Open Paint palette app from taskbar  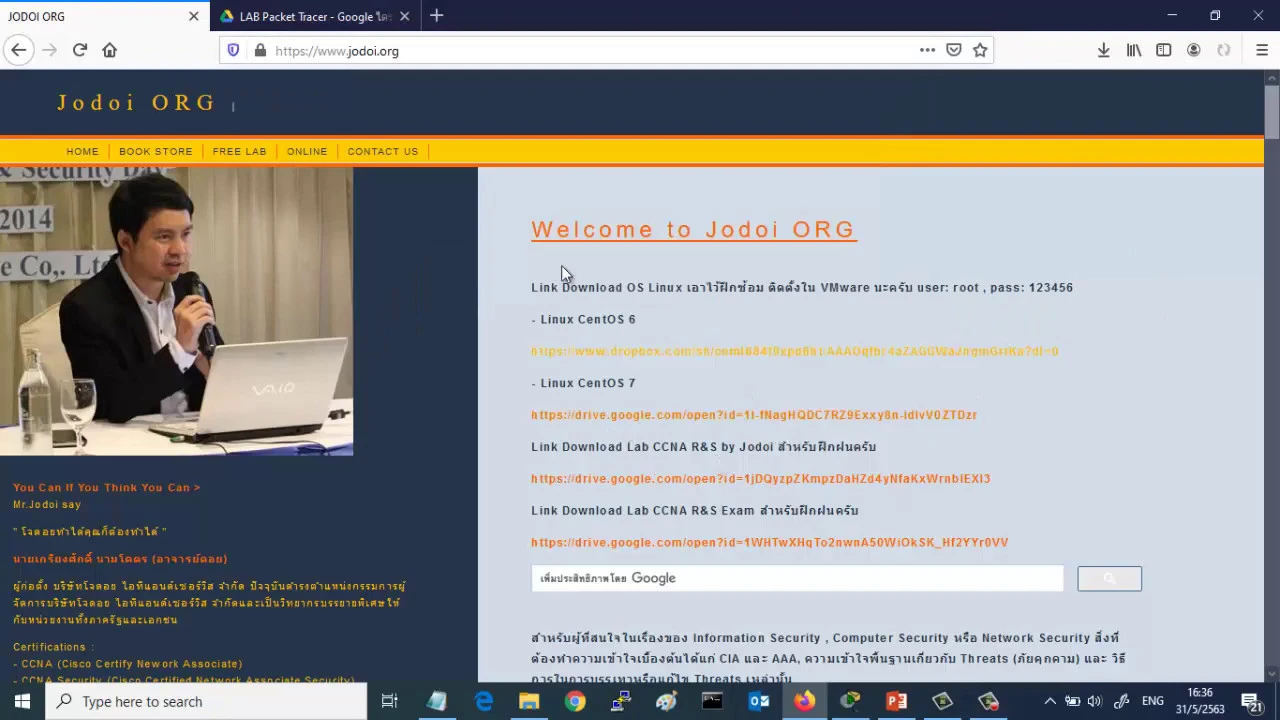666,701
